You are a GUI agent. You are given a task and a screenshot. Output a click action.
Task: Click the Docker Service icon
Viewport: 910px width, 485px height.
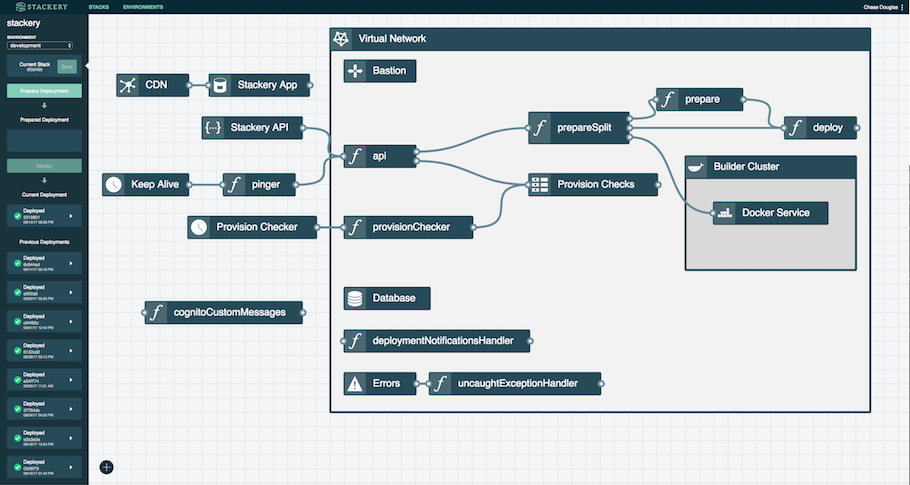pos(724,213)
